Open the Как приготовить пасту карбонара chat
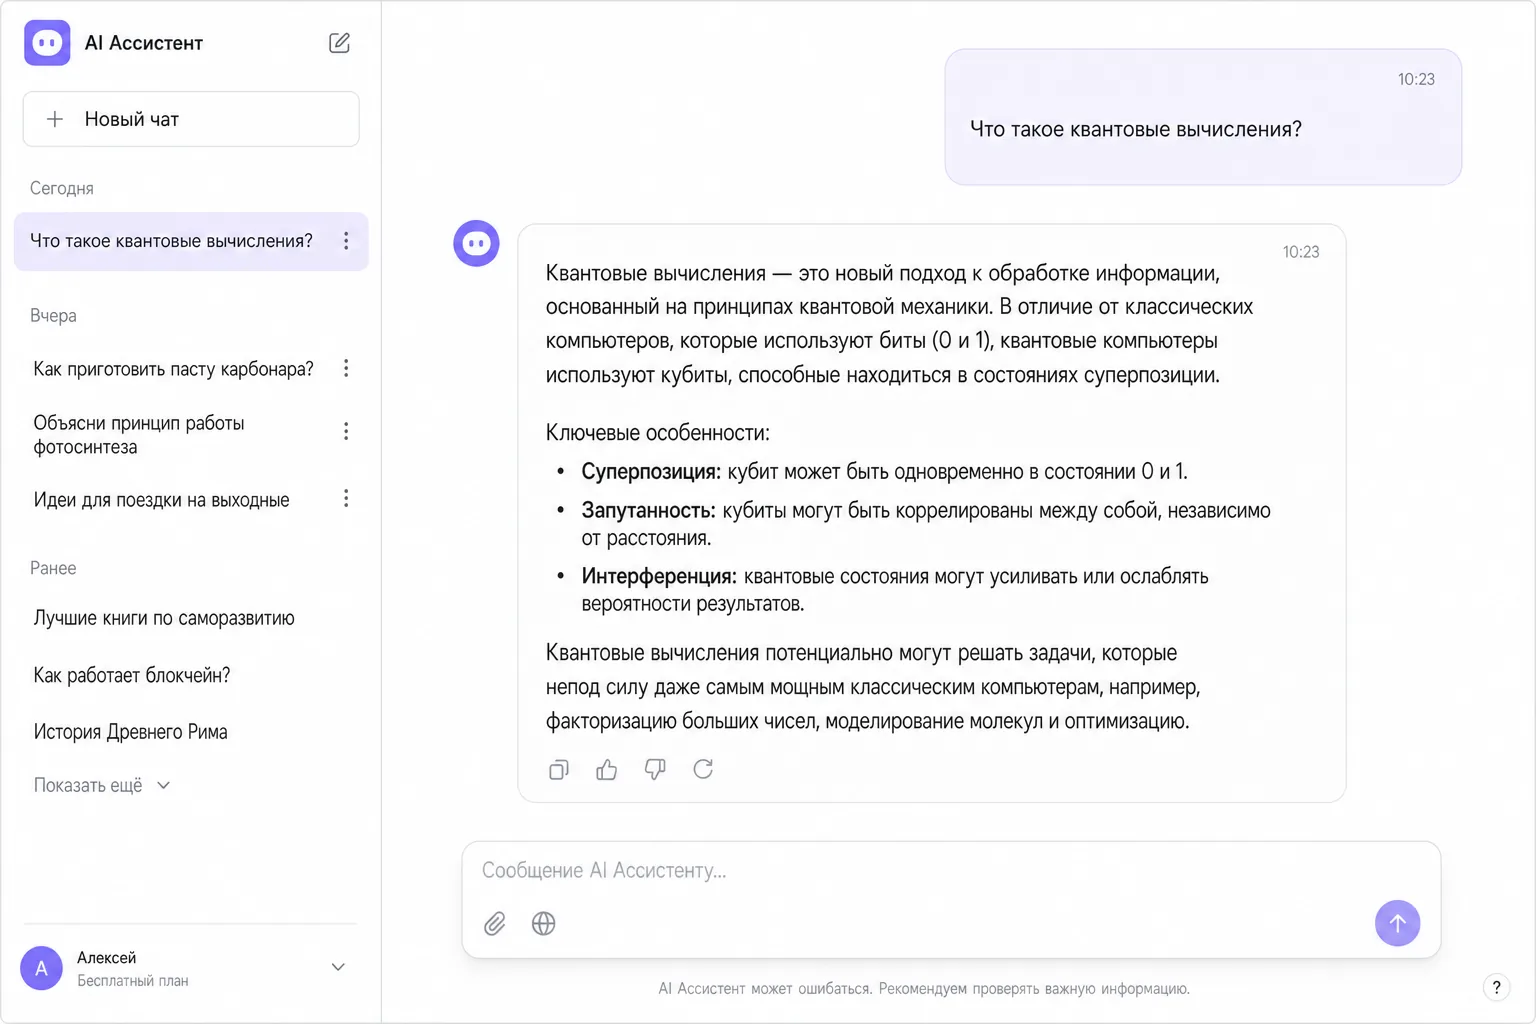This screenshot has height=1024, width=1536. click(x=174, y=369)
